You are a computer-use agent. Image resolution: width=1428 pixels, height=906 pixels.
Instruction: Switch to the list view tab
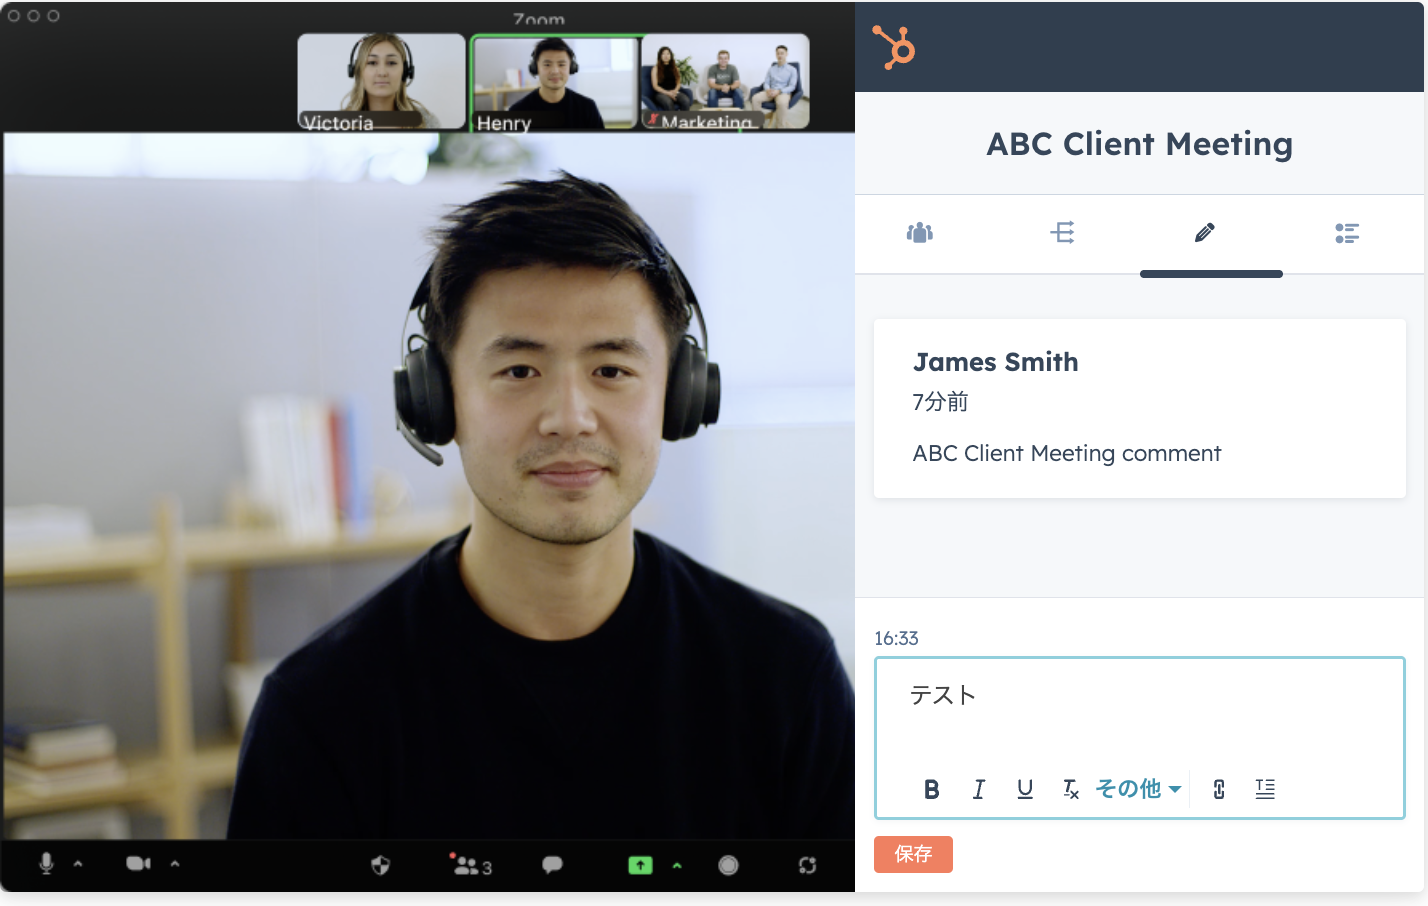tap(1347, 233)
